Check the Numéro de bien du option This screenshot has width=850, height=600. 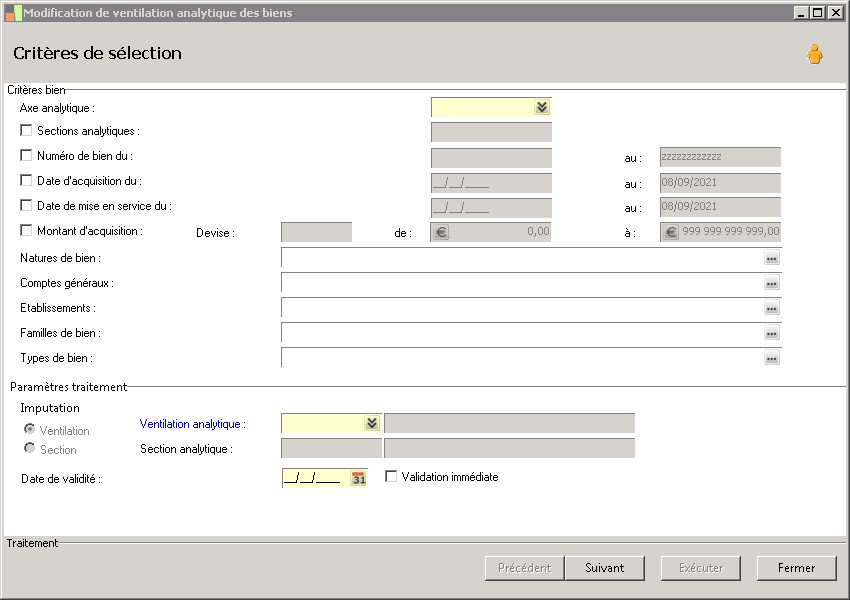pyautogui.click(x=26, y=155)
